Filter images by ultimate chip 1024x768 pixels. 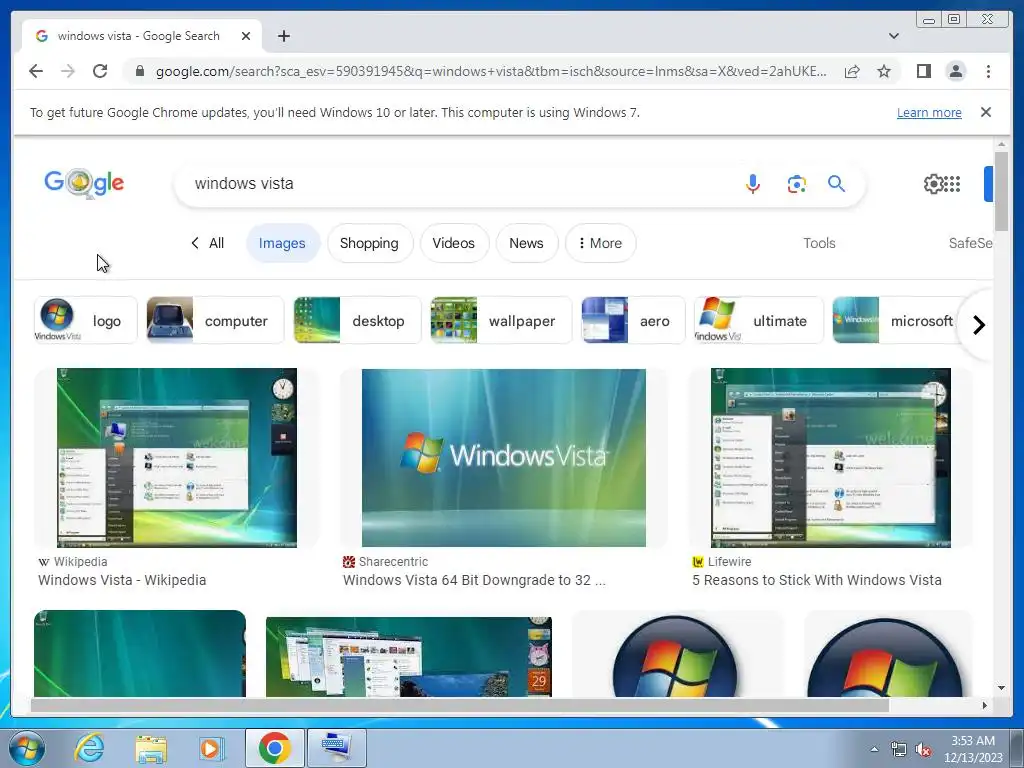click(x=759, y=320)
